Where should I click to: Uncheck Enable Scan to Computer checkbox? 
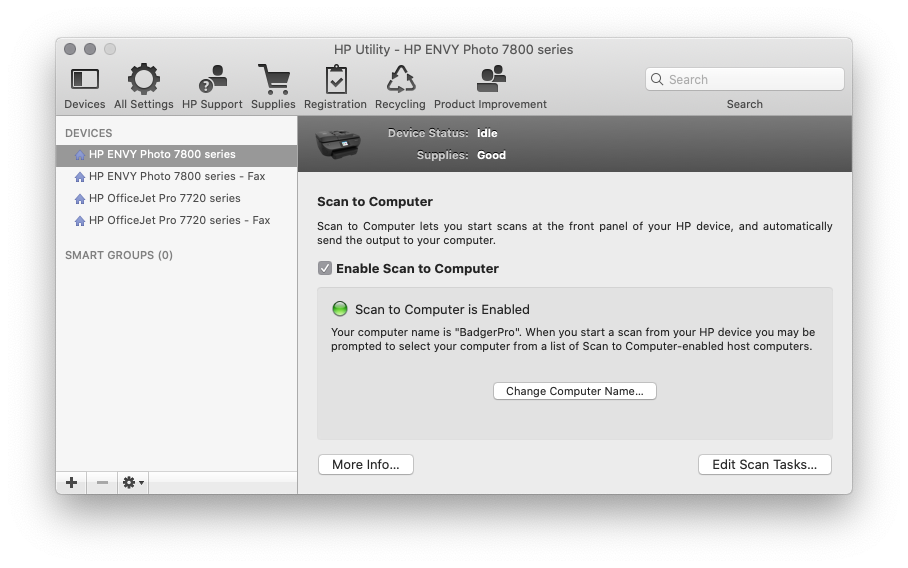tap(325, 268)
